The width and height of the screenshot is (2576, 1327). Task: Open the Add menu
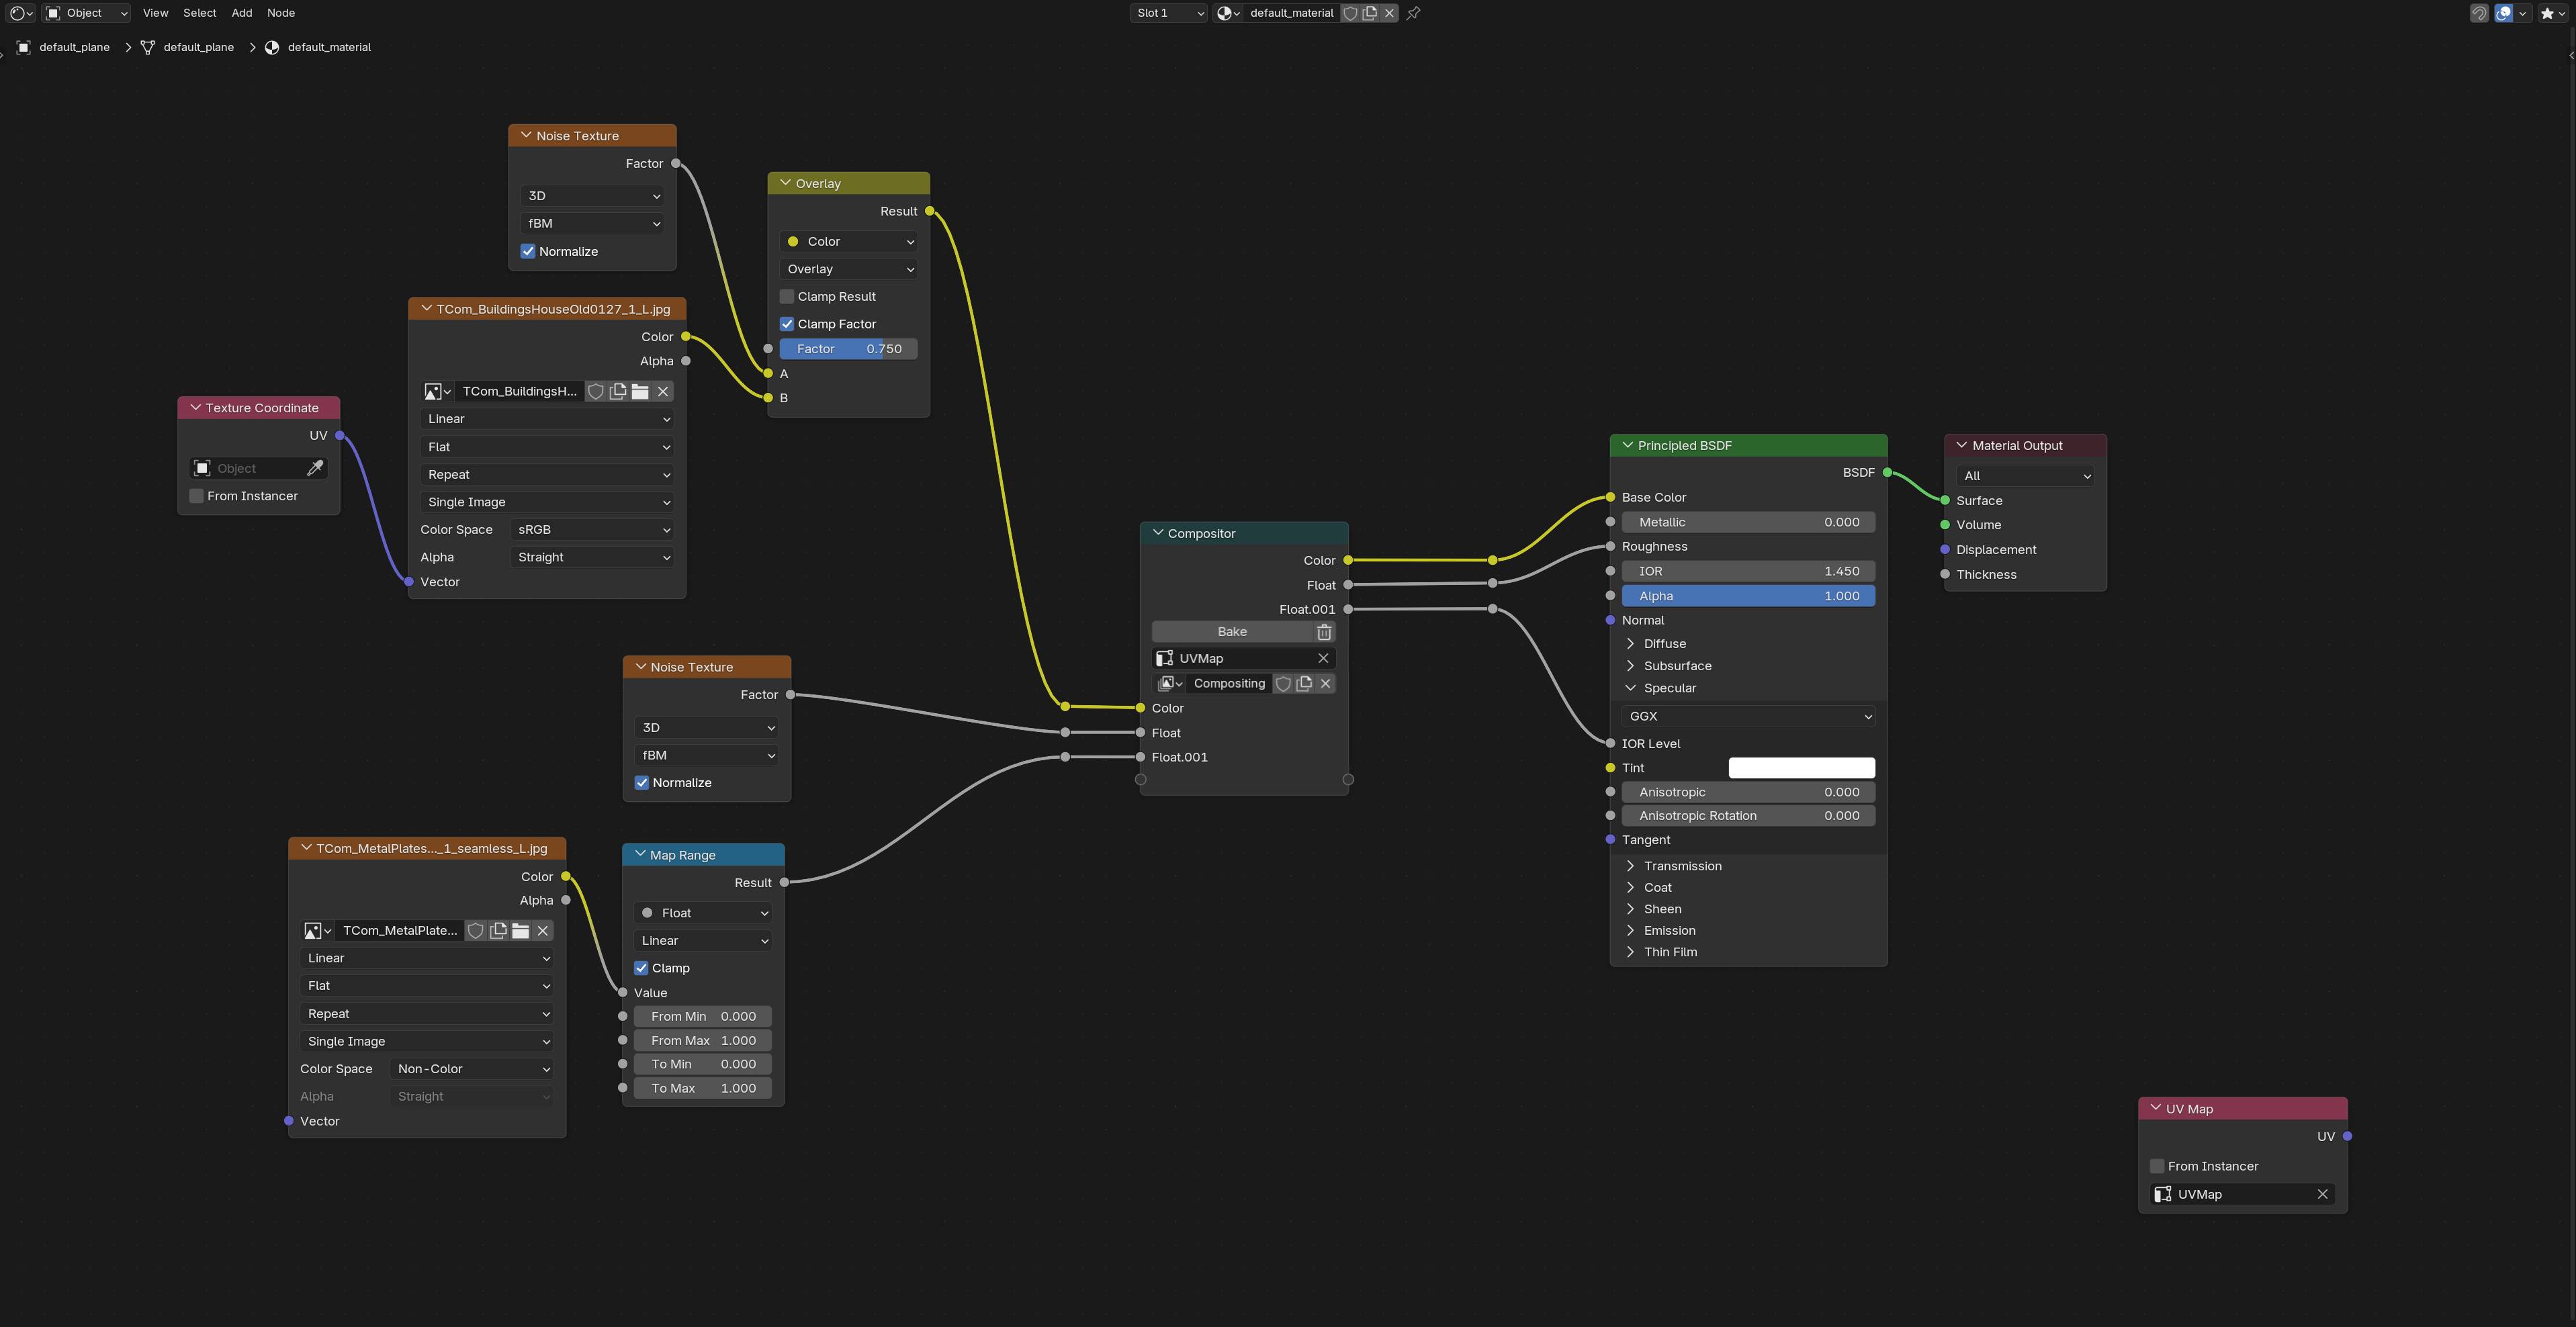click(242, 13)
